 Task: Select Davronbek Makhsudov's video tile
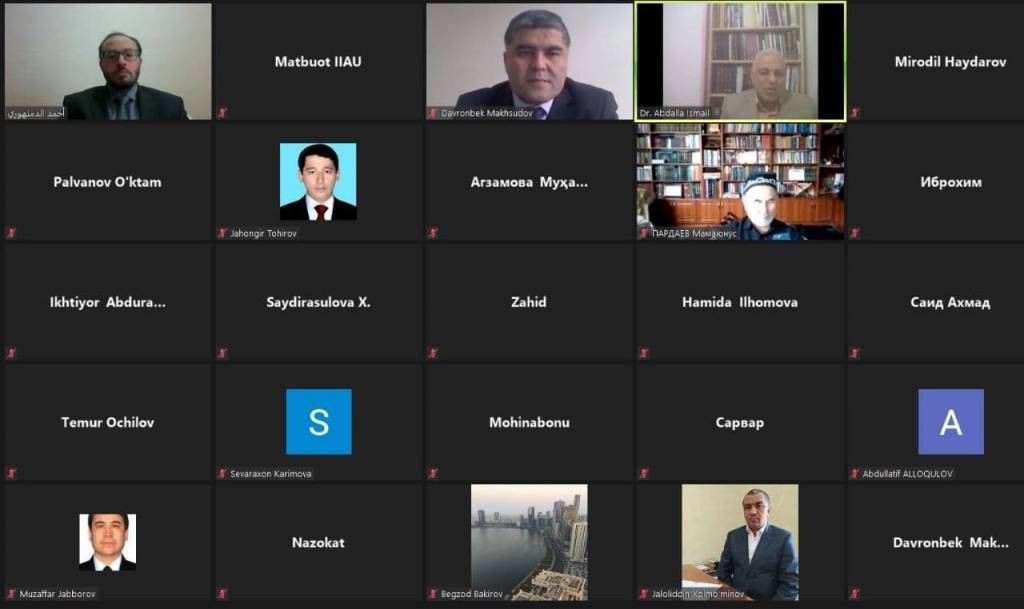[529, 61]
